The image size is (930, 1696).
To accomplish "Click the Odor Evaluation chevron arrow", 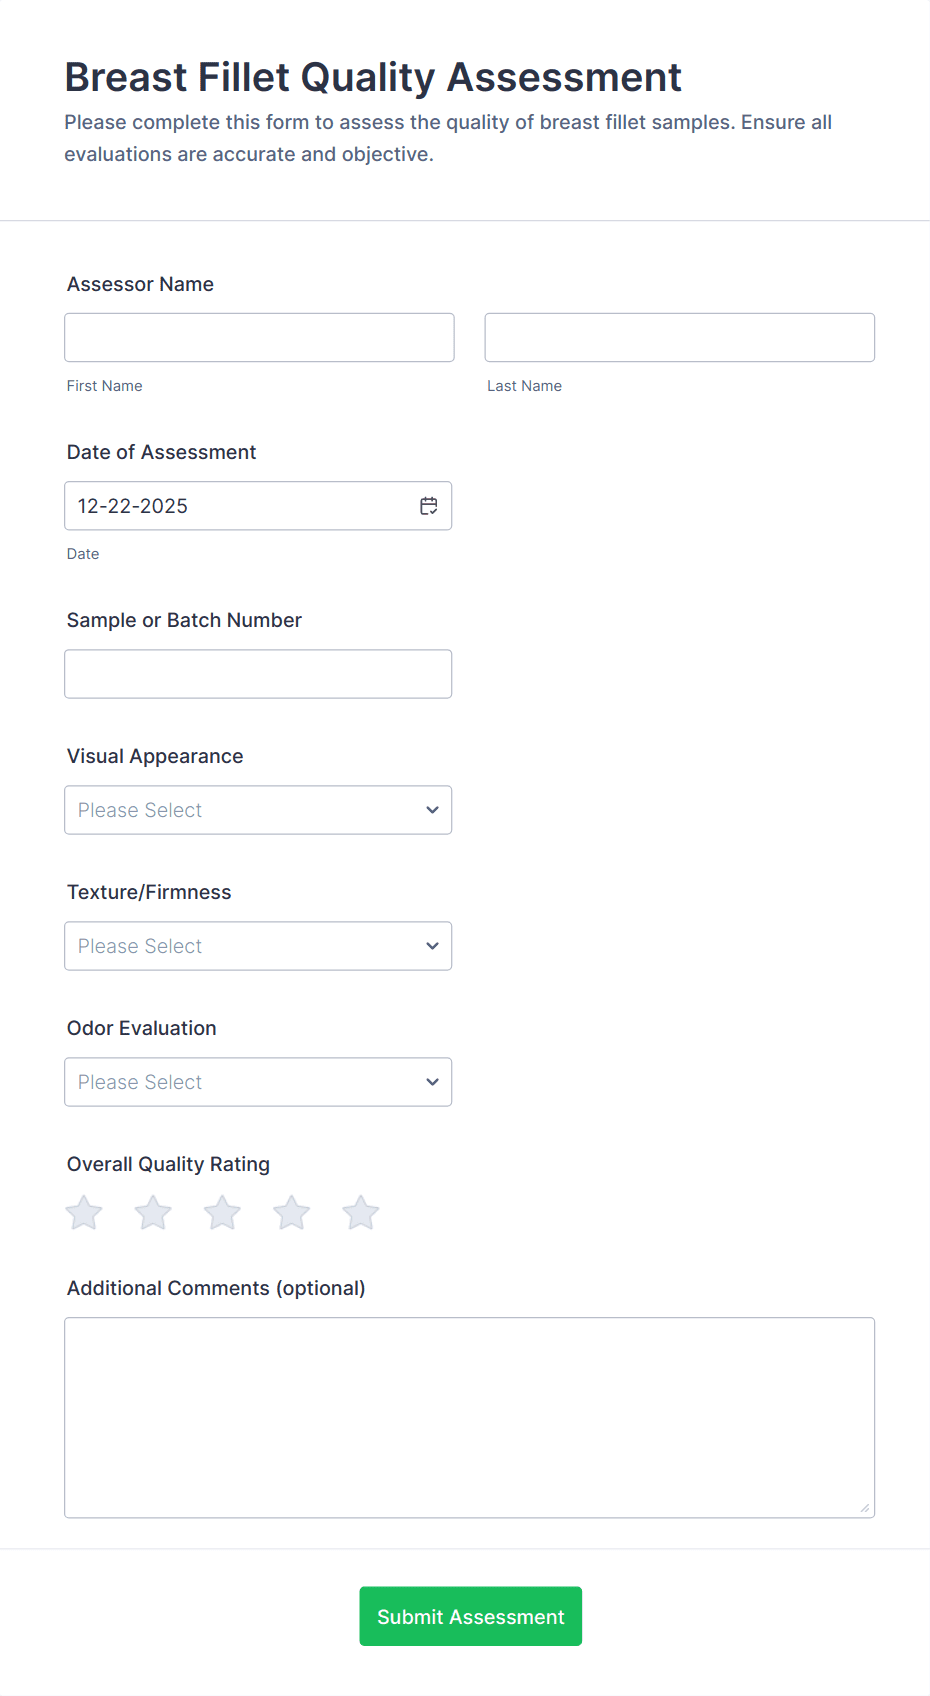I will [432, 1082].
